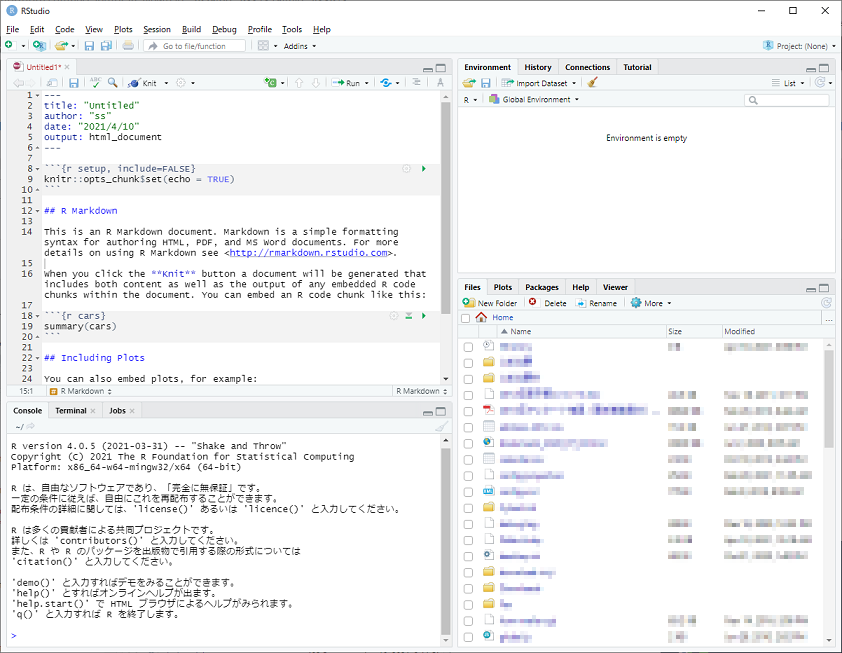
Task: Check the last file row checkbox
Action: pos(468,637)
